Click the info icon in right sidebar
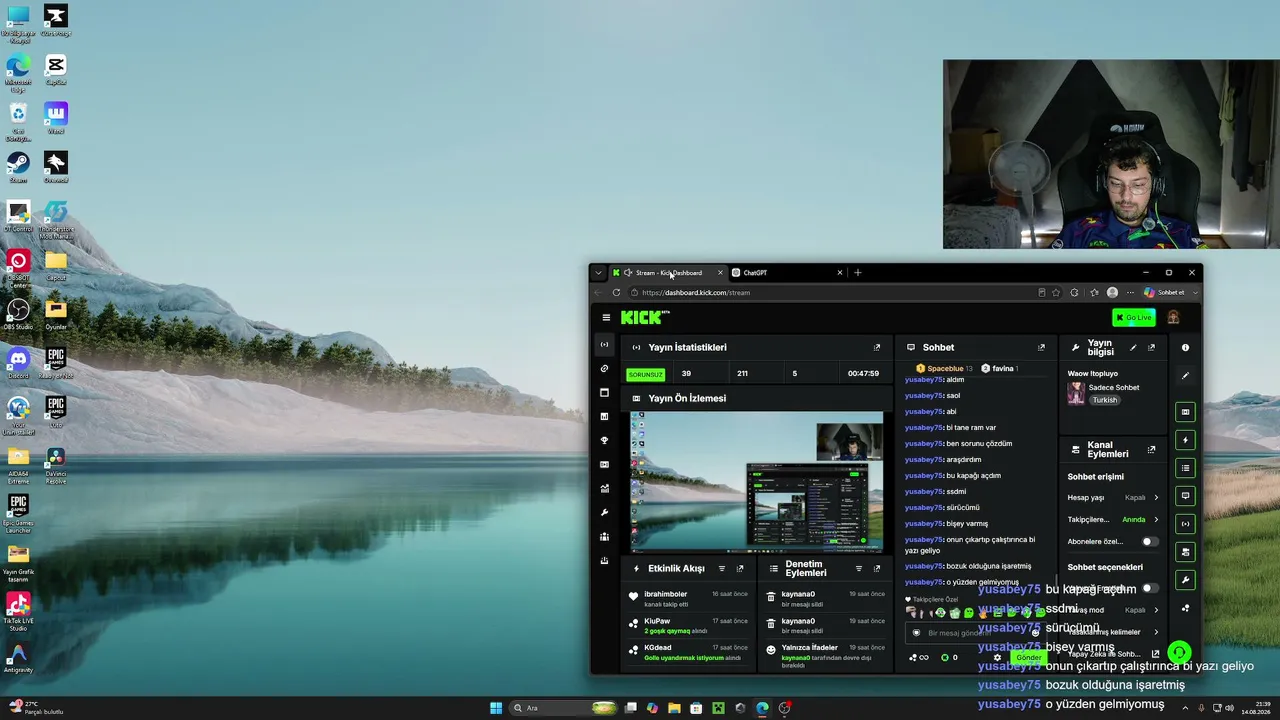The height and width of the screenshot is (720, 1280). (1185, 348)
